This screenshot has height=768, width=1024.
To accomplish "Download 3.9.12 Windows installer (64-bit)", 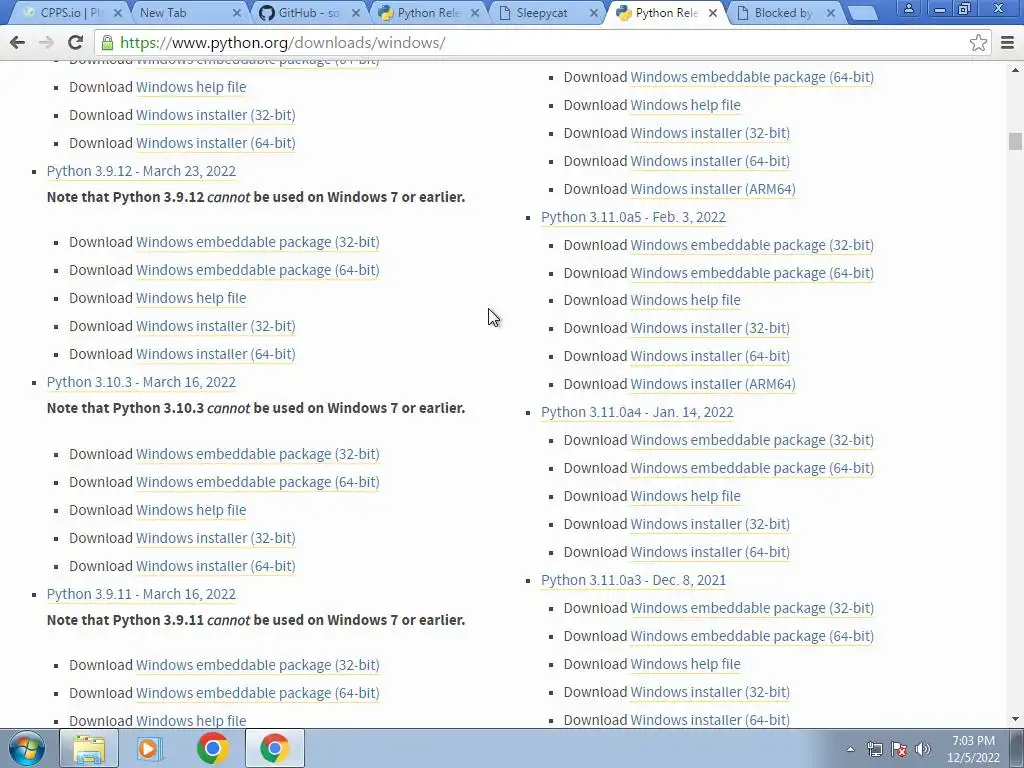I will (x=216, y=354).
